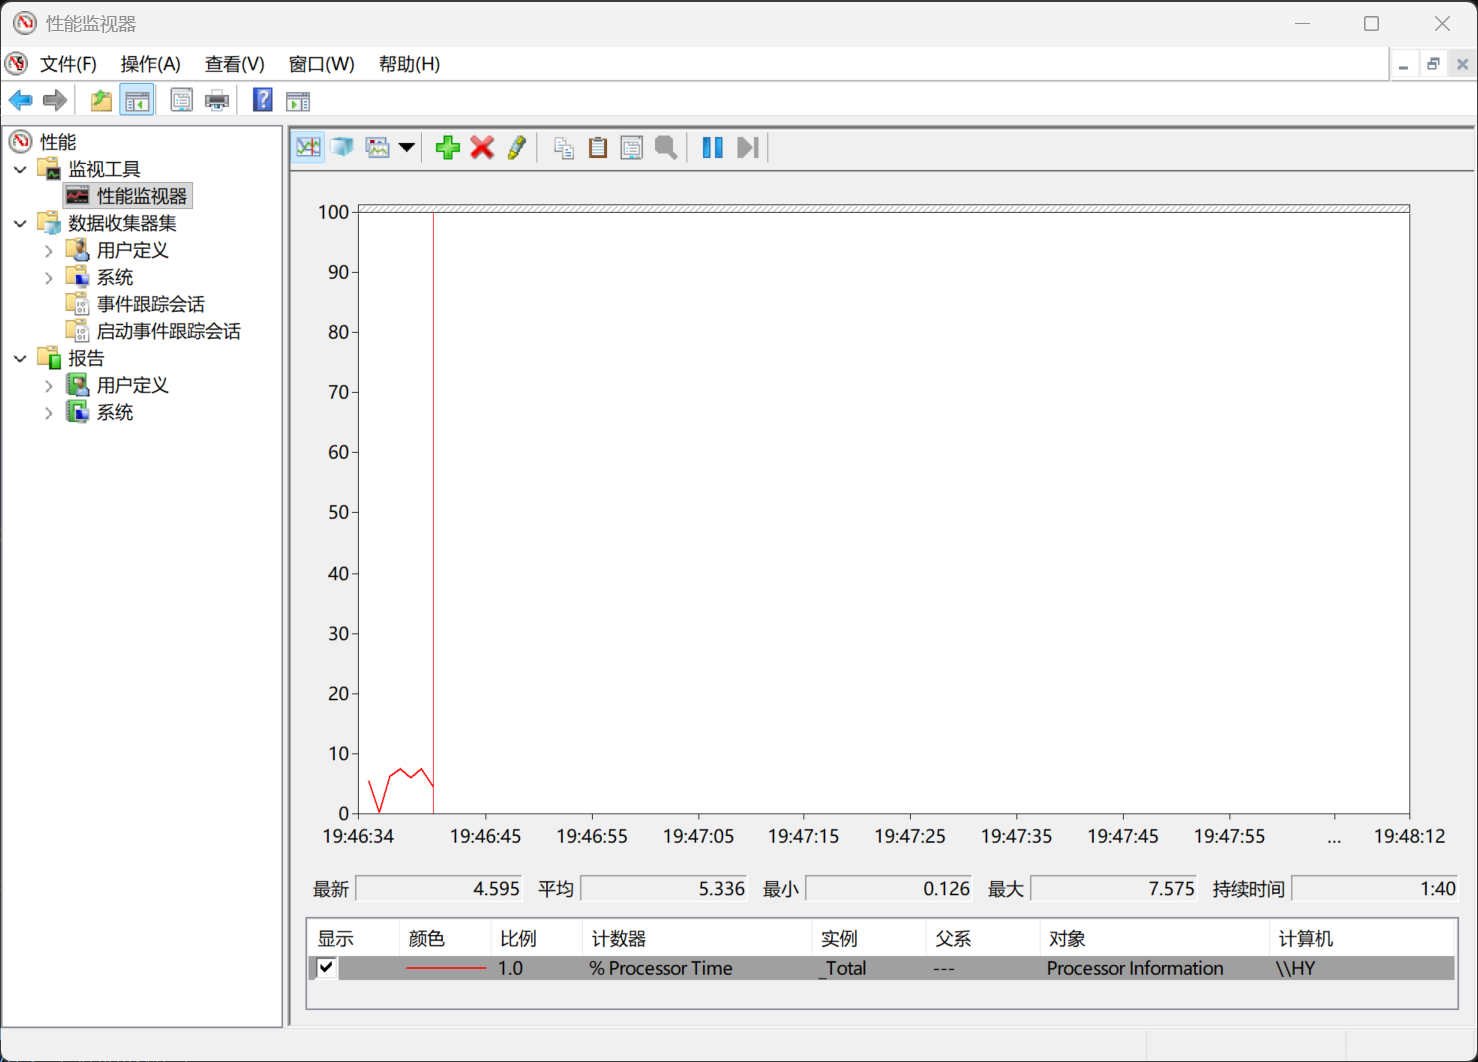Click Update data step-forward icon
1478x1062 pixels.
coord(747,148)
